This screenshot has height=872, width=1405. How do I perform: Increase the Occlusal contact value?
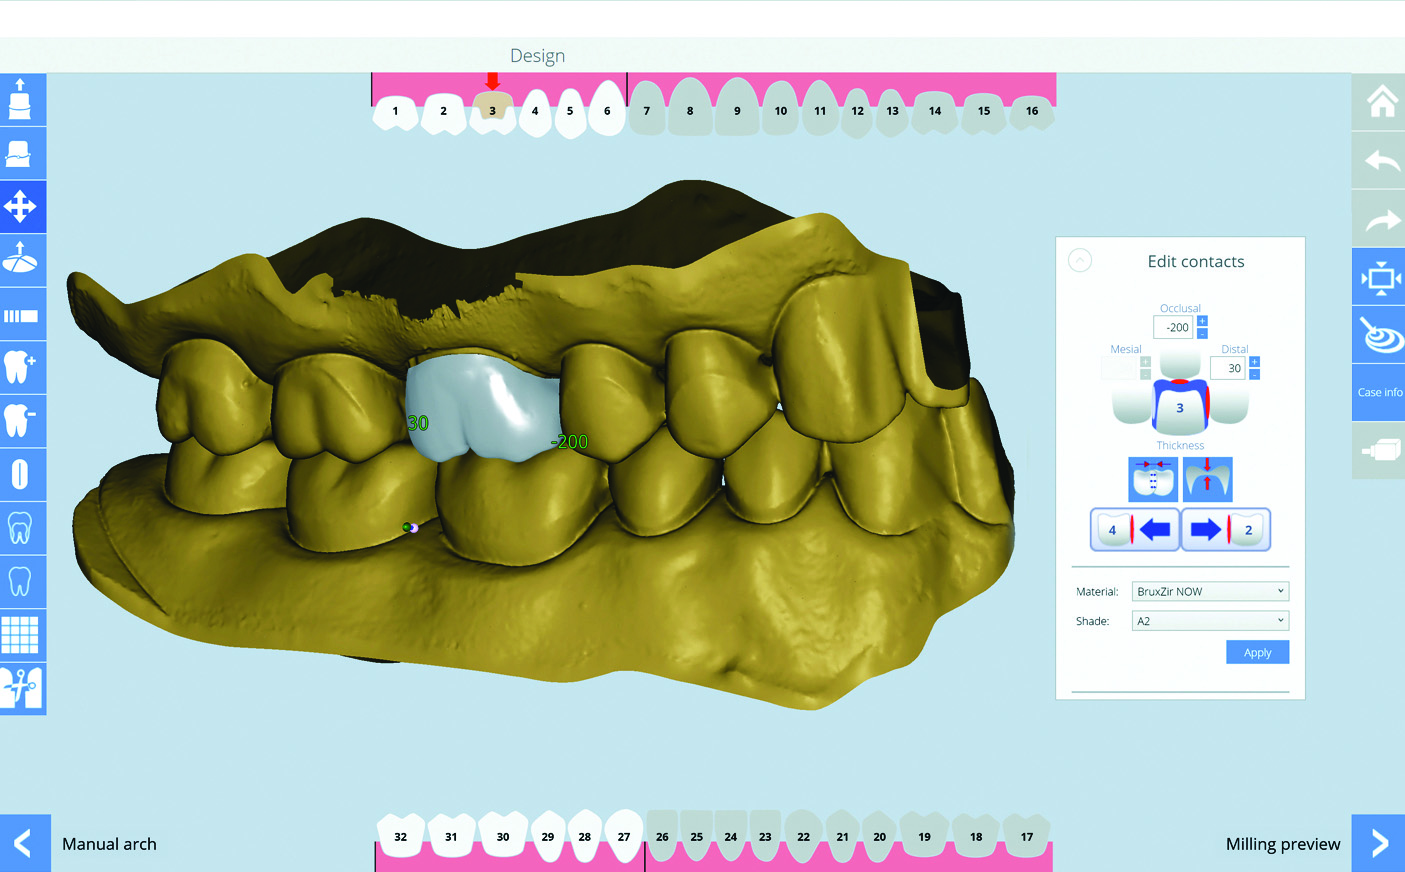(1202, 321)
